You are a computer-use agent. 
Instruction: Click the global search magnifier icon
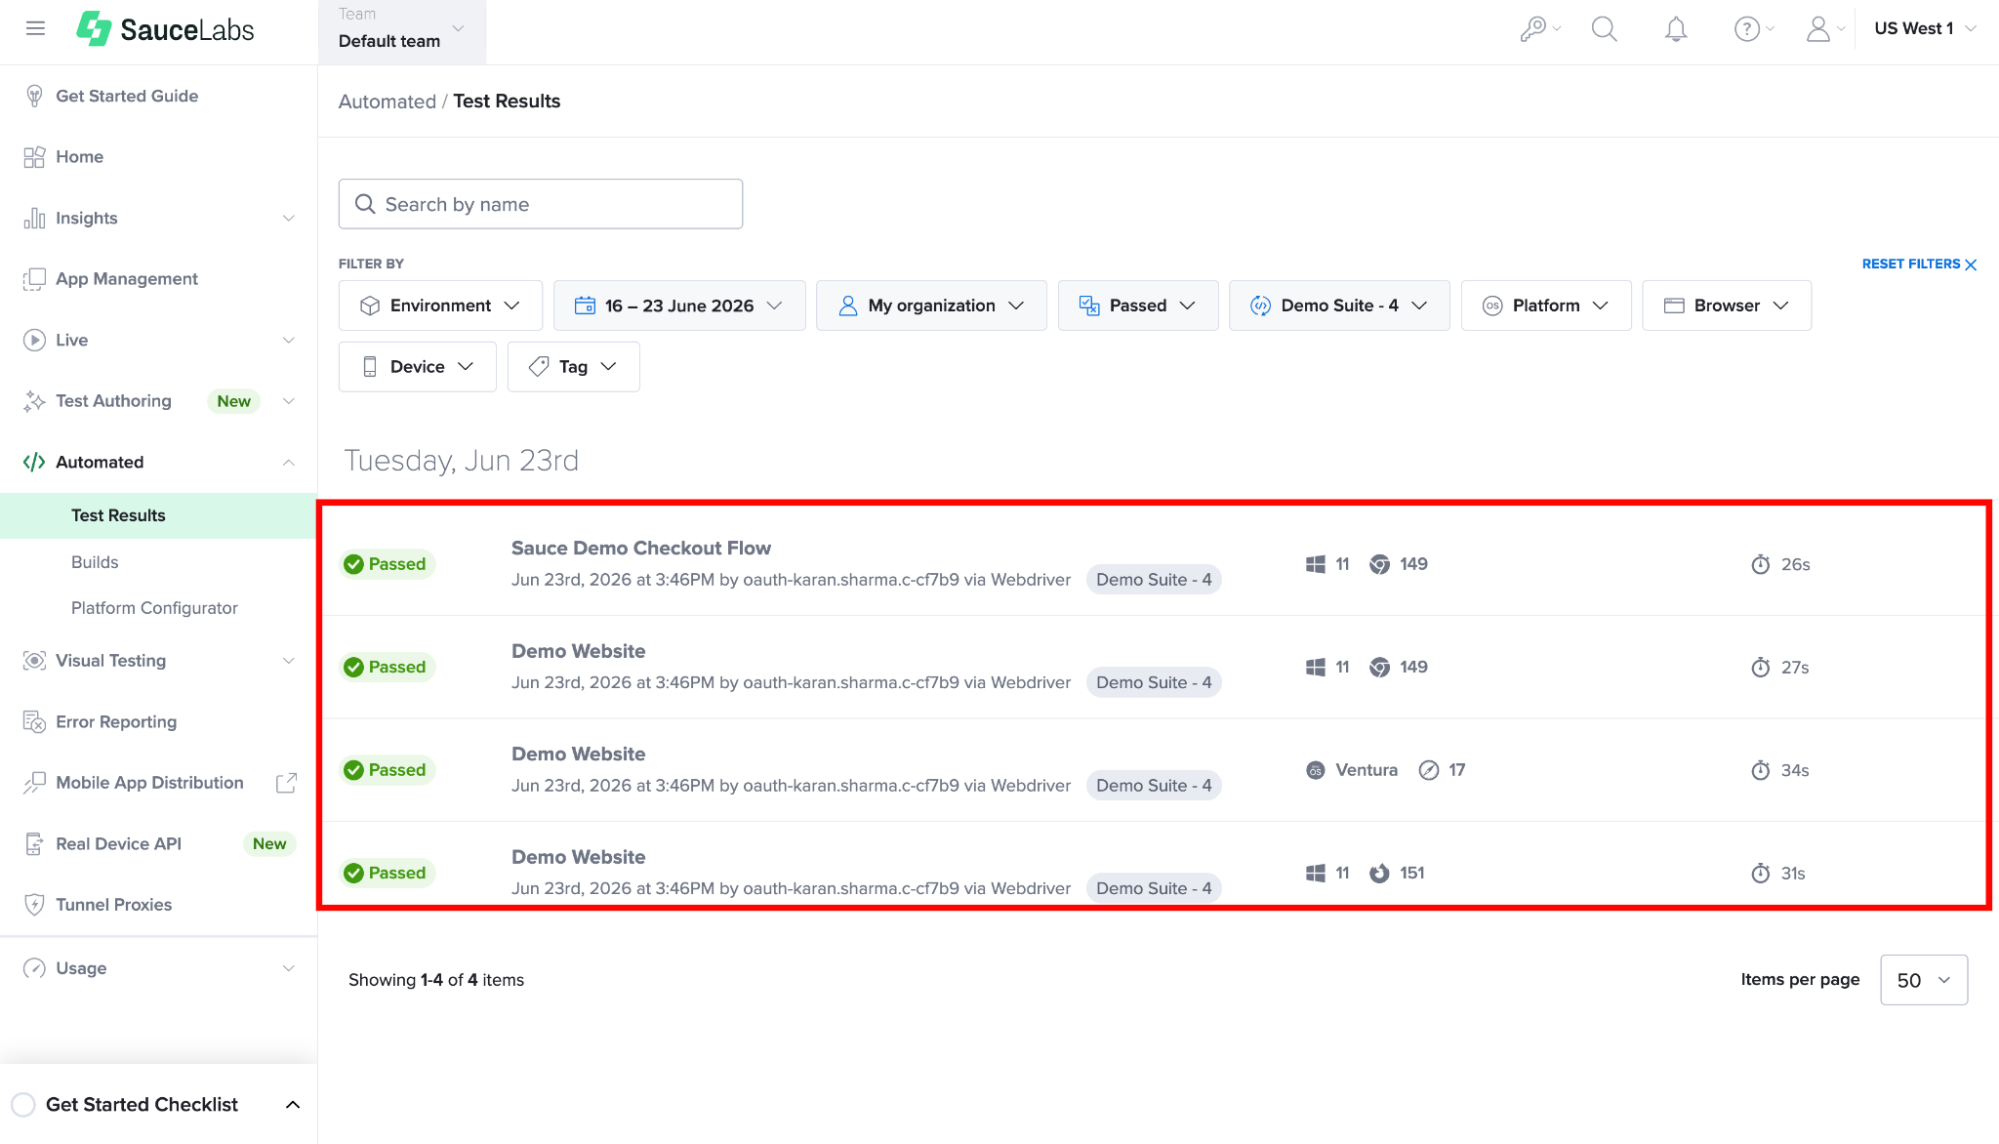click(x=1604, y=29)
